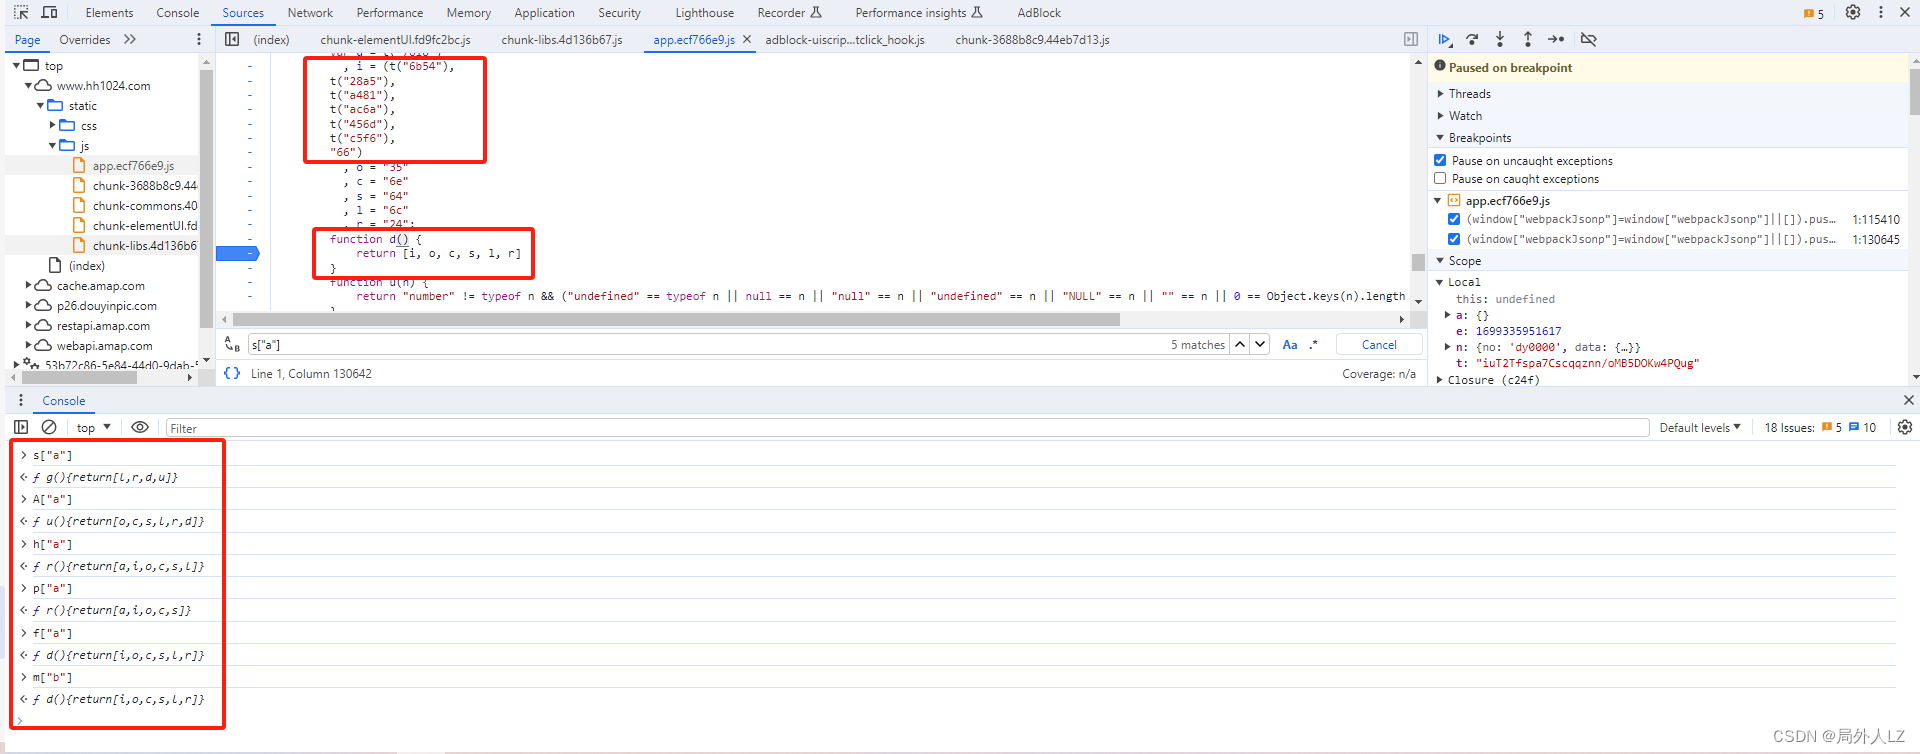
Task: Click the navigator pane horizontal scrollbar
Action: pos(79,378)
